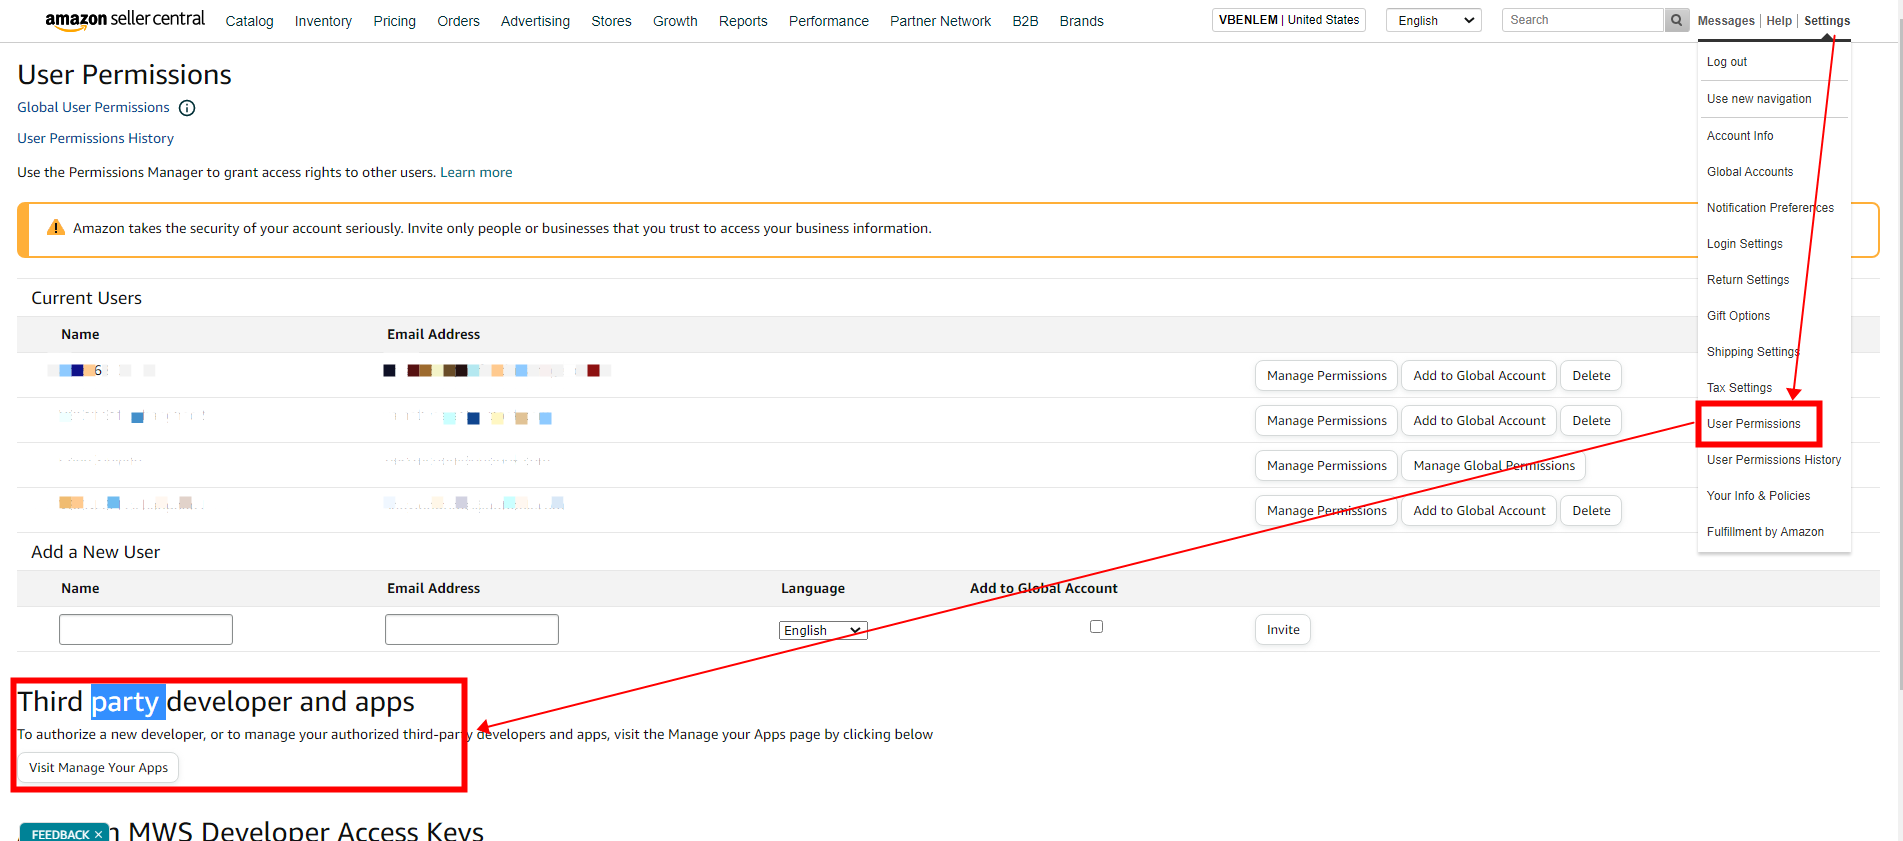This screenshot has height=841, width=1903.
Task: Click the Amazon Seller Central logo
Action: (x=125, y=20)
